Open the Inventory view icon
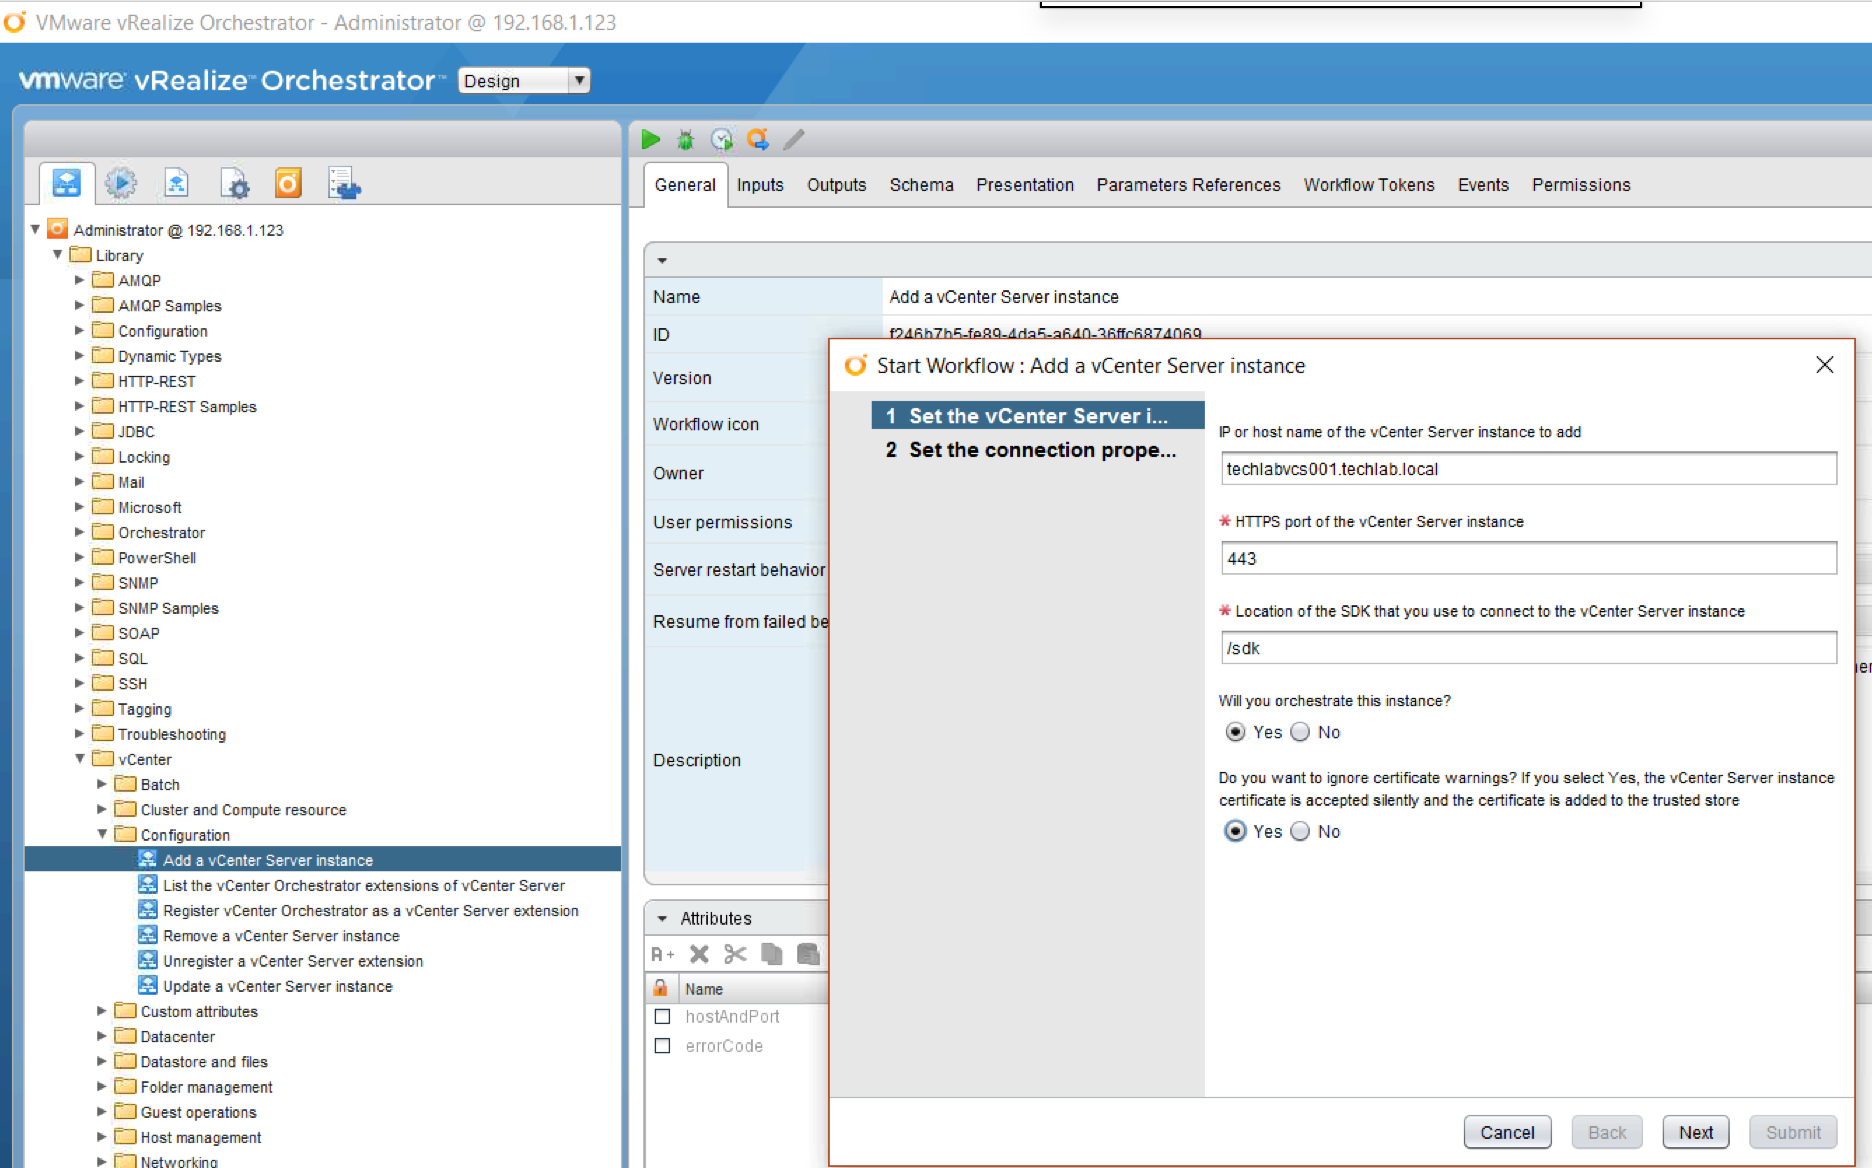 344,183
